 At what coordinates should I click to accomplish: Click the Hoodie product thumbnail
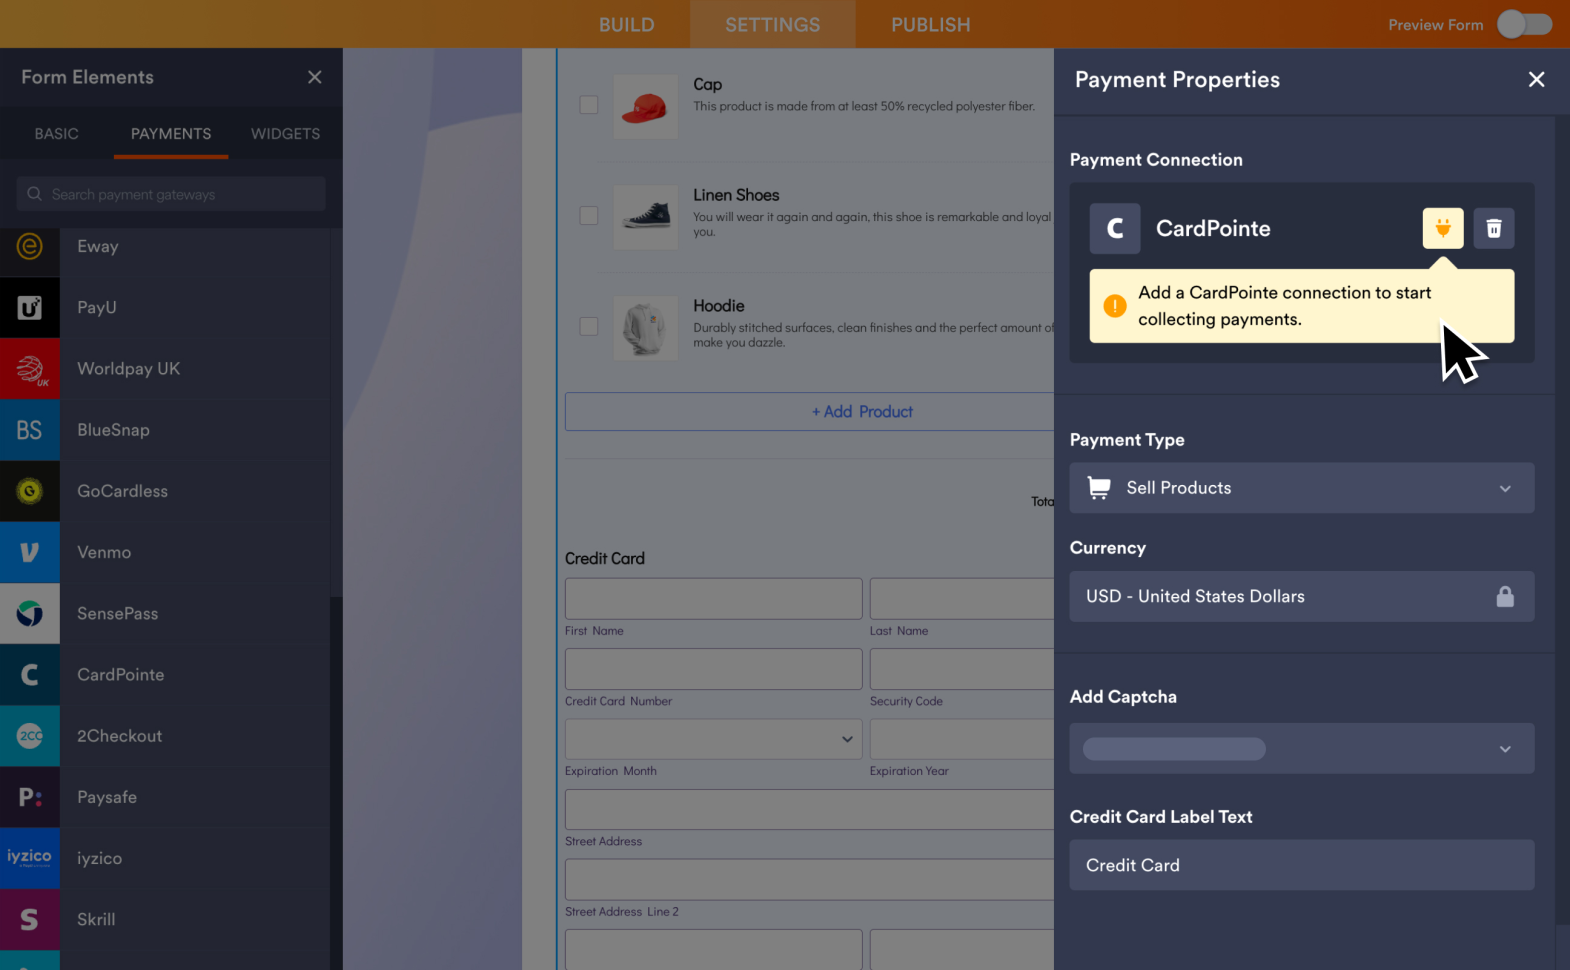point(645,327)
